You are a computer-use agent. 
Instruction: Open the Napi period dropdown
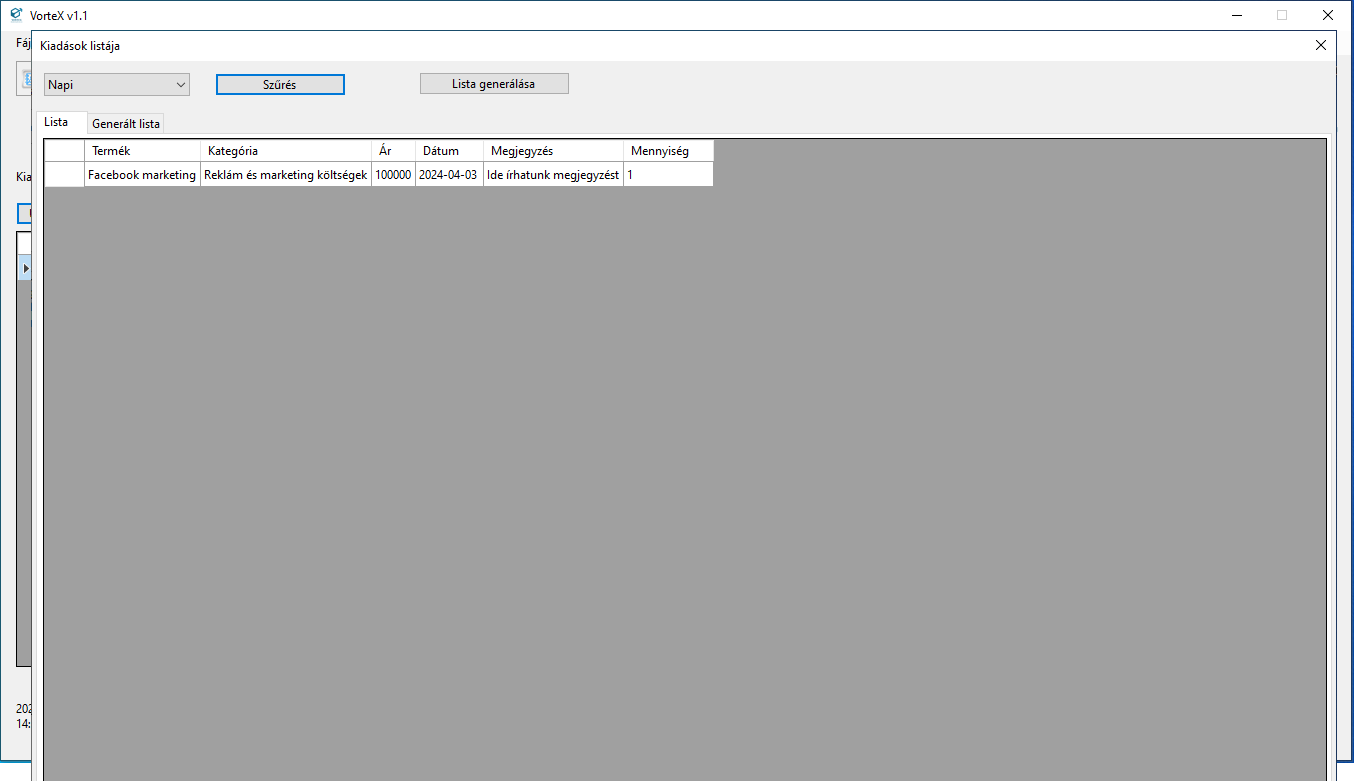(x=116, y=85)
